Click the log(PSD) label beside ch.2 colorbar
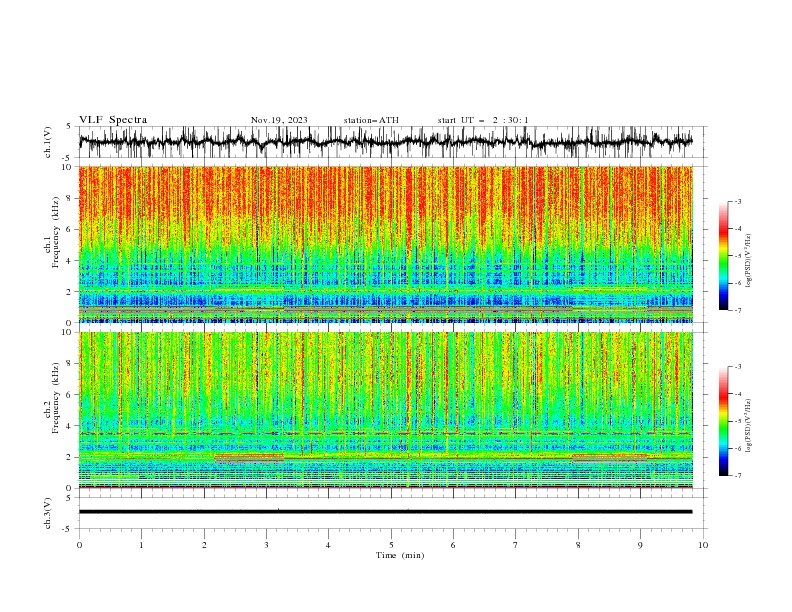The height and width of the screenshot is (612, 792). pyautogui.click(x=748, y=425)
